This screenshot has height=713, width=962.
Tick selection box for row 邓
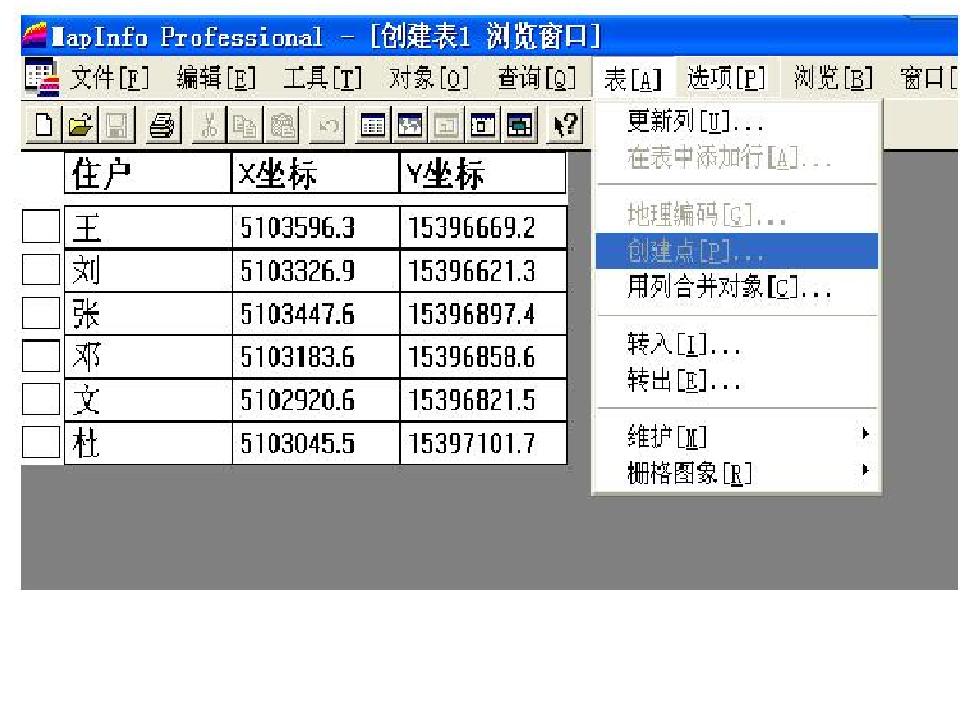point(41,355)
